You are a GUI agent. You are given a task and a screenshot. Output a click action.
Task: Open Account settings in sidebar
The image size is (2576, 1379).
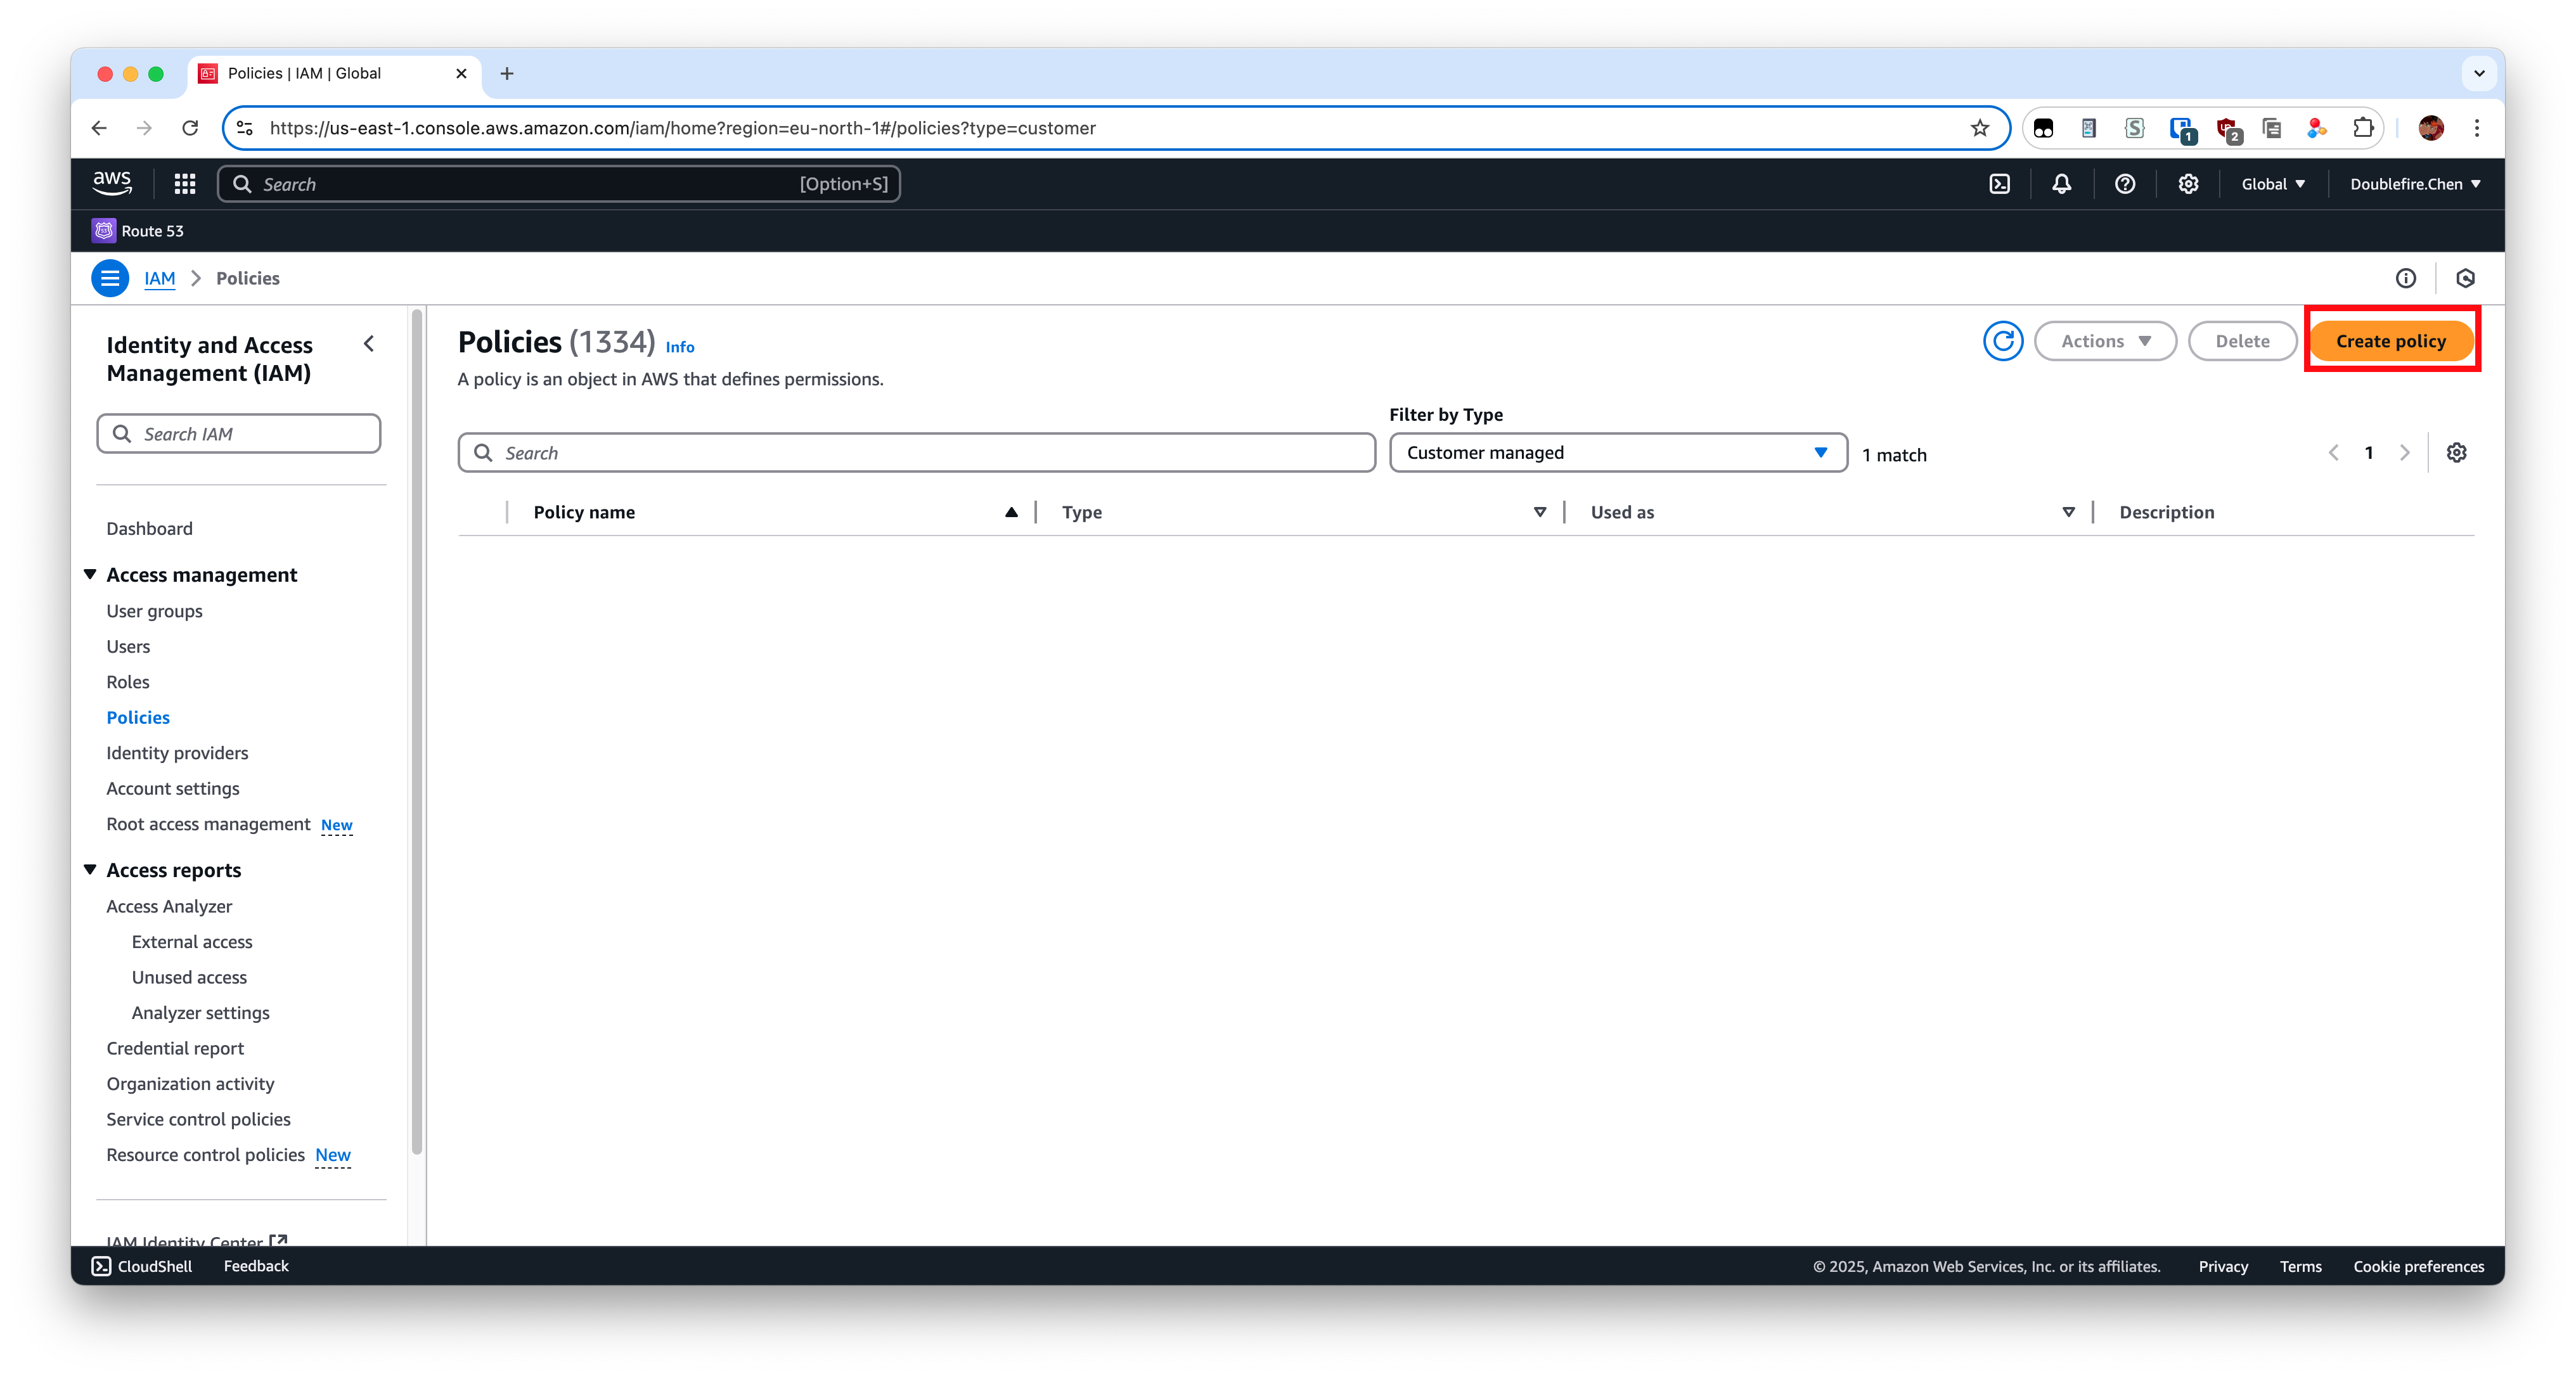(173, 788)
